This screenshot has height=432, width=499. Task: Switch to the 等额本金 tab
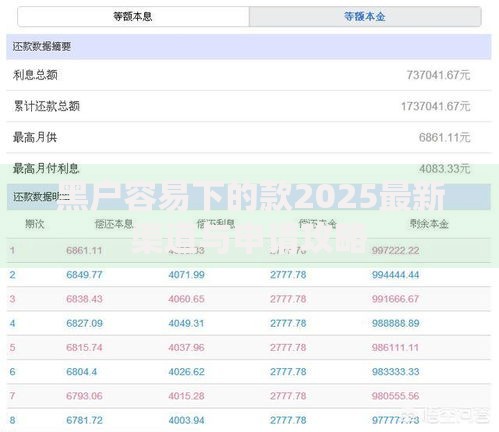pyautogui.click(x=365, y=16)
